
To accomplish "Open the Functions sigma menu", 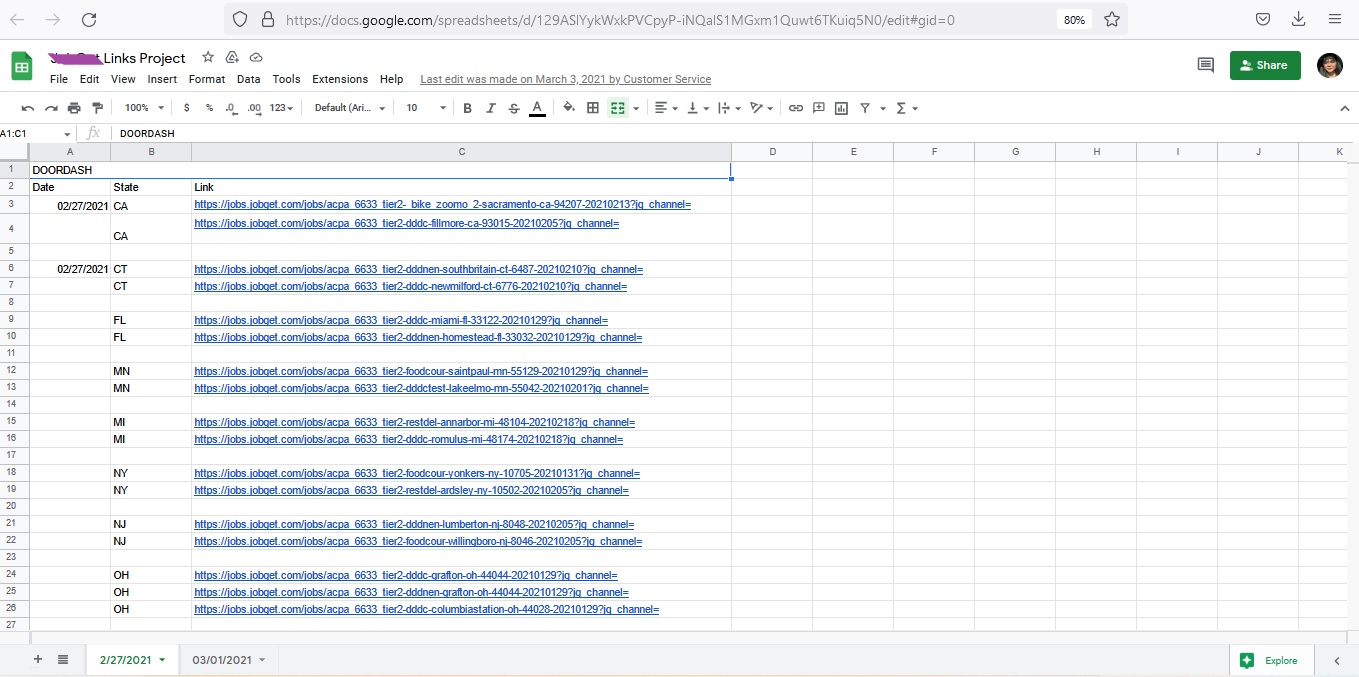I will tap(906, 108).
